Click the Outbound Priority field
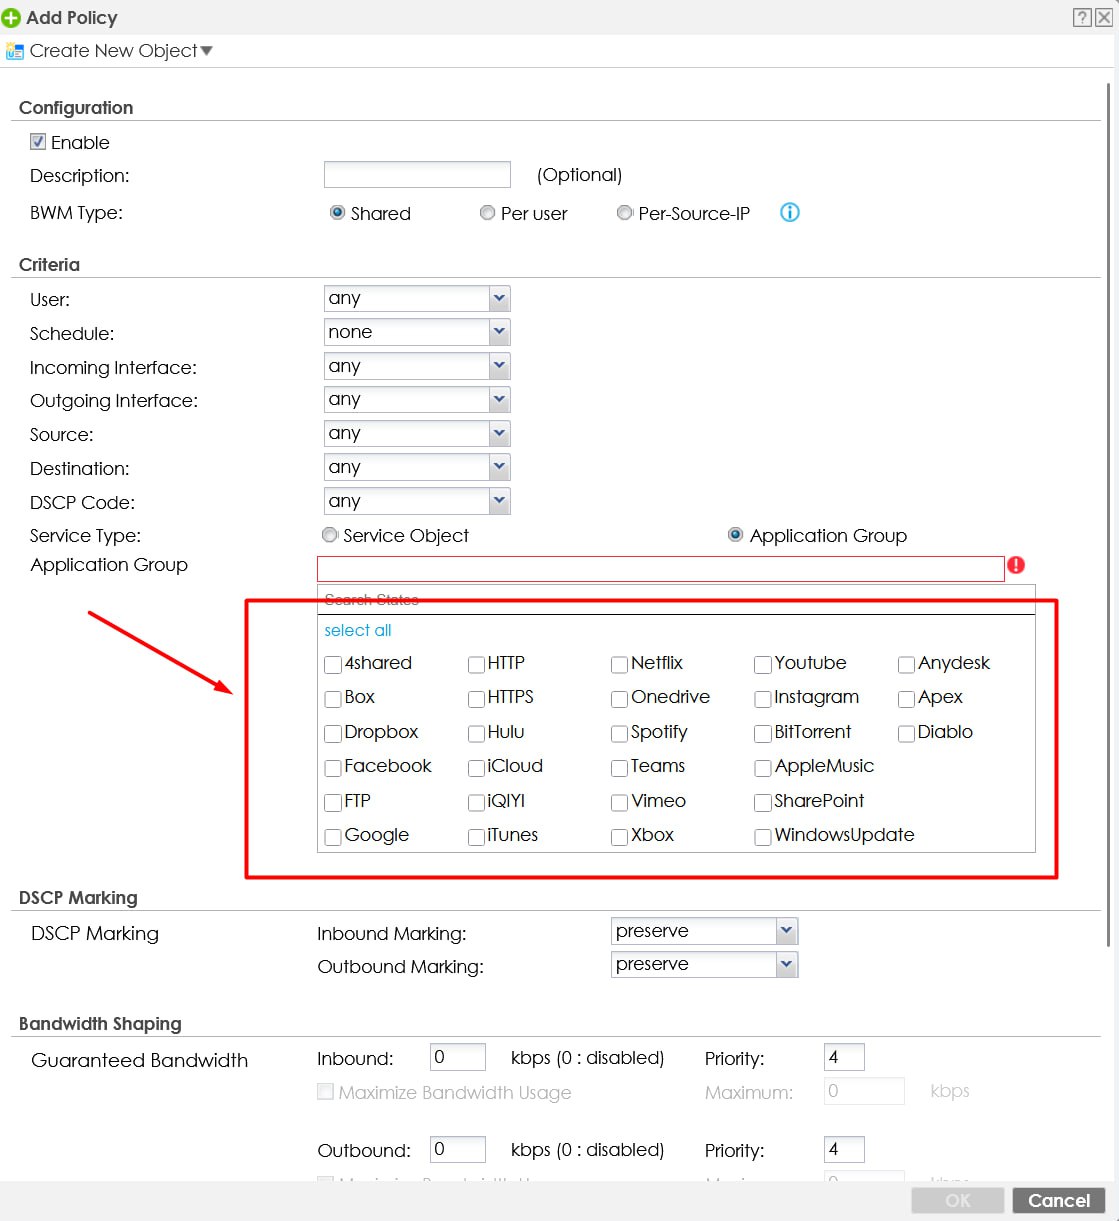 844,1149
